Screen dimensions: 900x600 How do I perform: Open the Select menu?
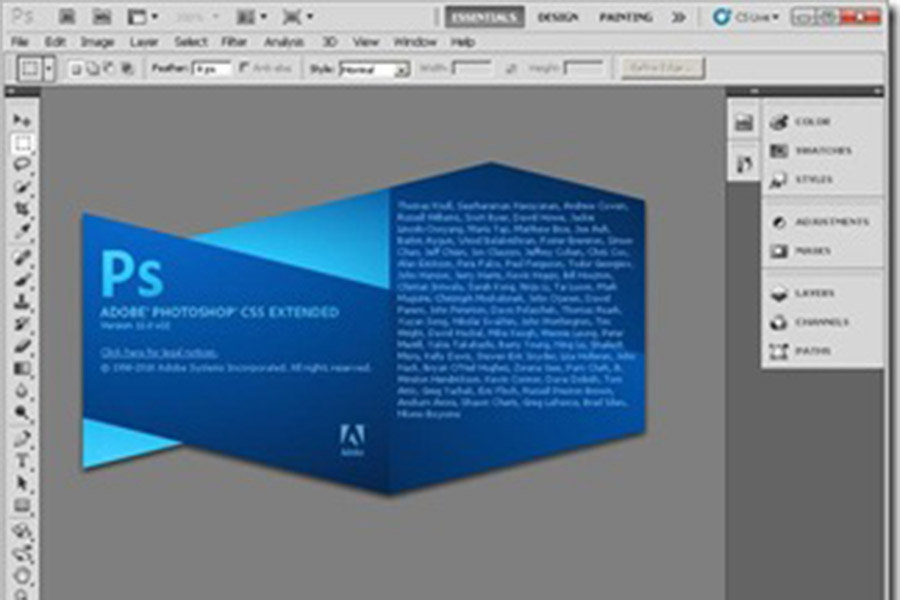click(x=191, y=42)
